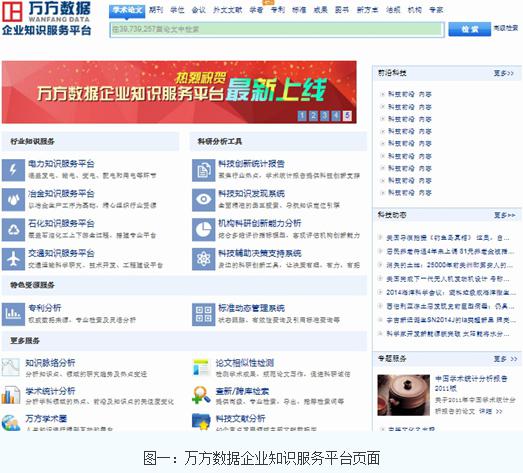Expand 更多 in the 前沿科技 panel
Viewport: 523px width, 473px height.
(504, 73)
